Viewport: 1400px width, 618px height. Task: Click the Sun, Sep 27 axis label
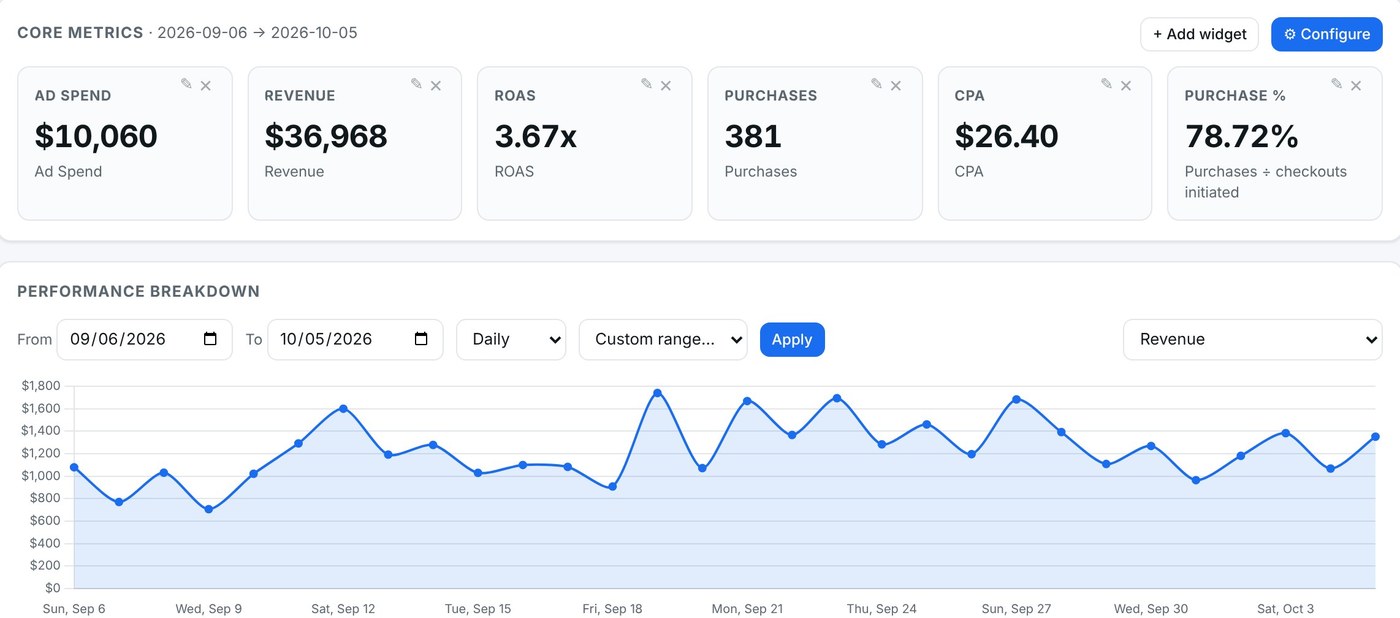tap(1016, 608)
